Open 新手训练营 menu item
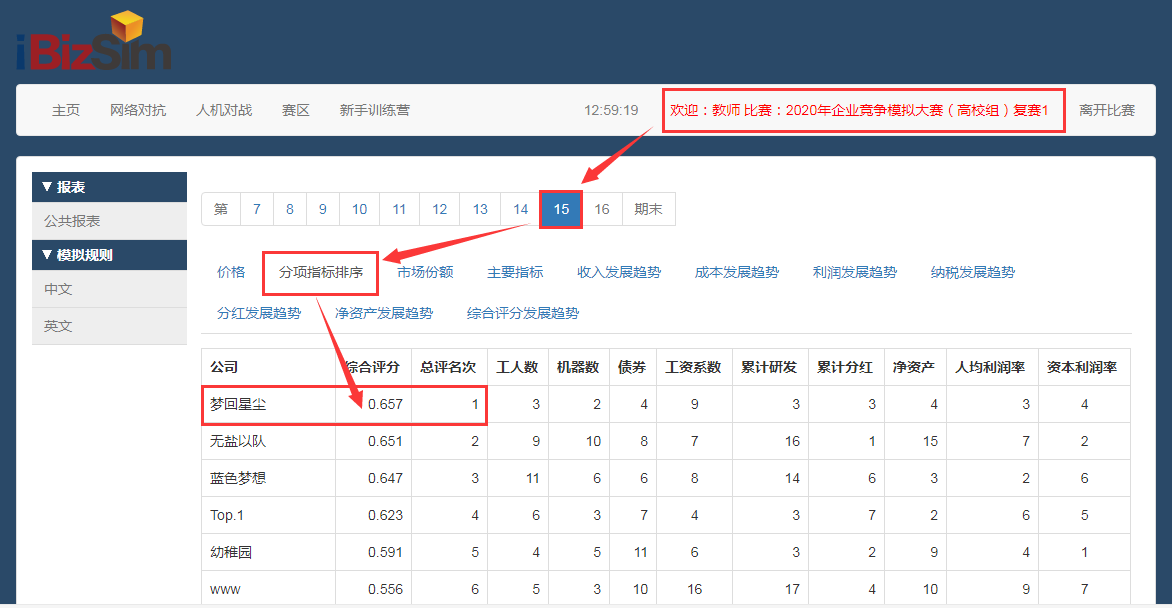Viewport: 1172px width, 608px height. coord(374,110)
